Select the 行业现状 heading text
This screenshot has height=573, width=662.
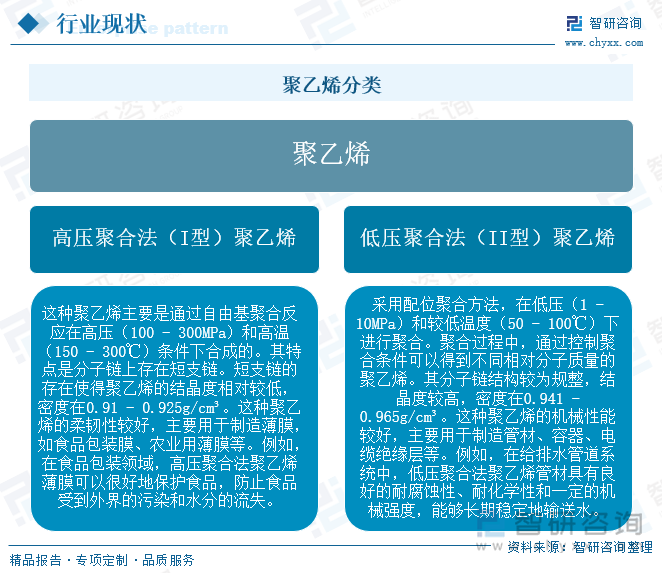[x=102, y=24]
